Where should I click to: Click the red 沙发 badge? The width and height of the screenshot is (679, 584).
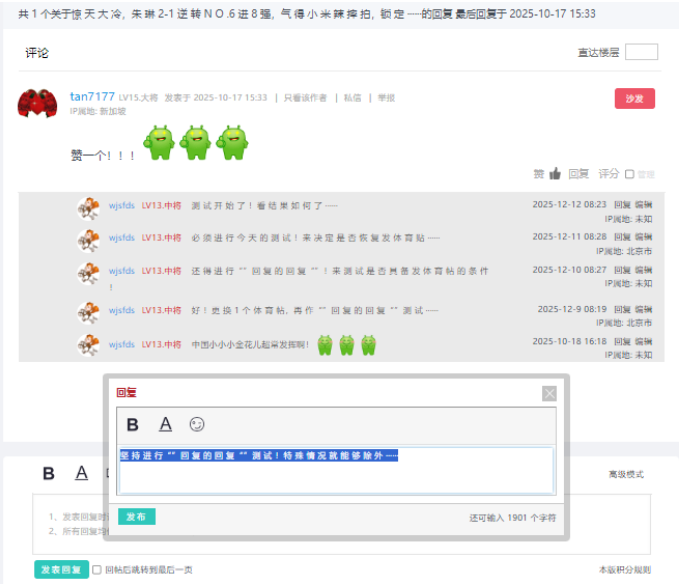click(634, 98)
